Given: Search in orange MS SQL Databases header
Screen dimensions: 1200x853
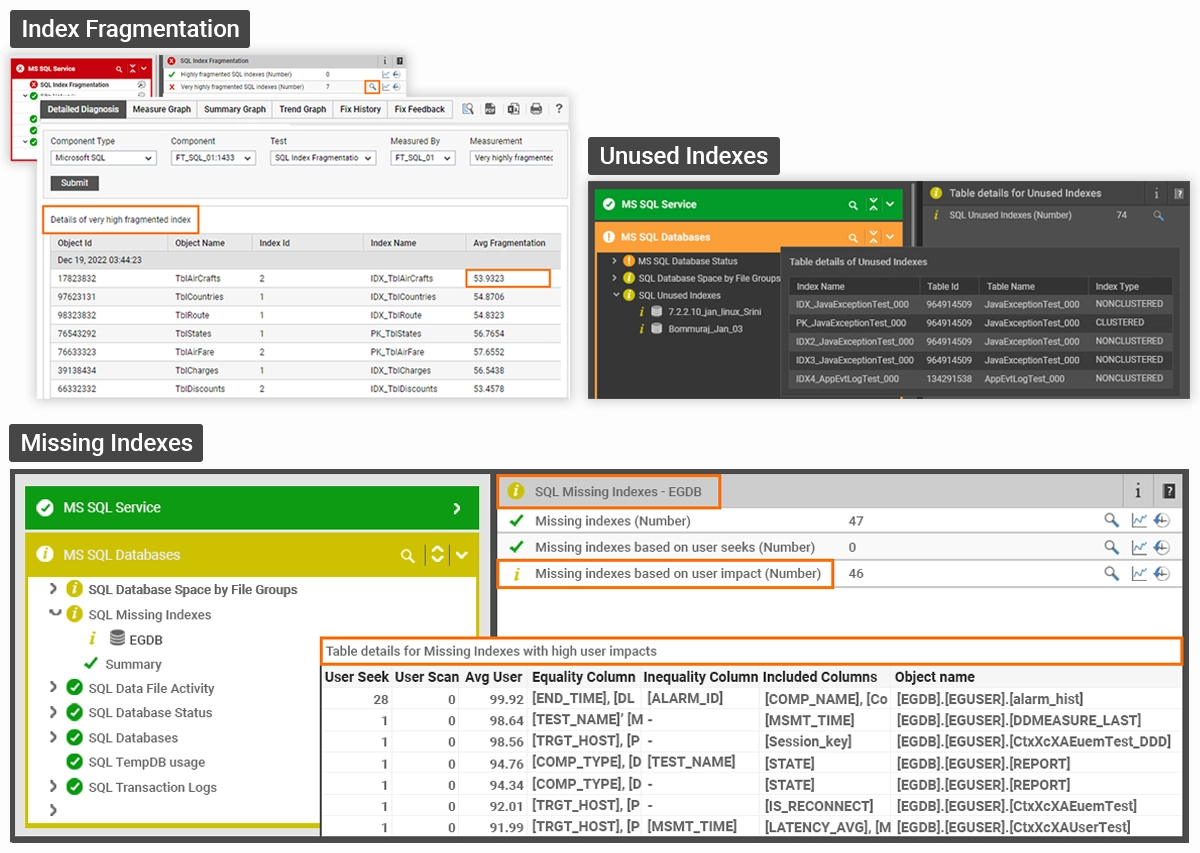Looking at the screenshot, I should pyautogui.click(x=853, y=238).
